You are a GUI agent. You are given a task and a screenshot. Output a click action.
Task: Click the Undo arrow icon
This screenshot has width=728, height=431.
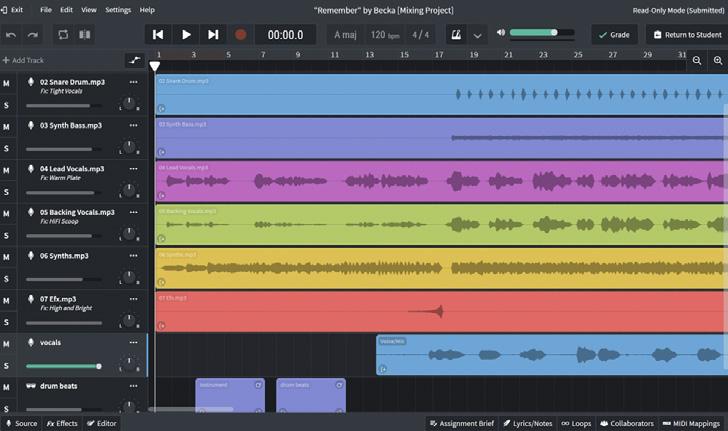pyautogui.click(x=11, y=34)
